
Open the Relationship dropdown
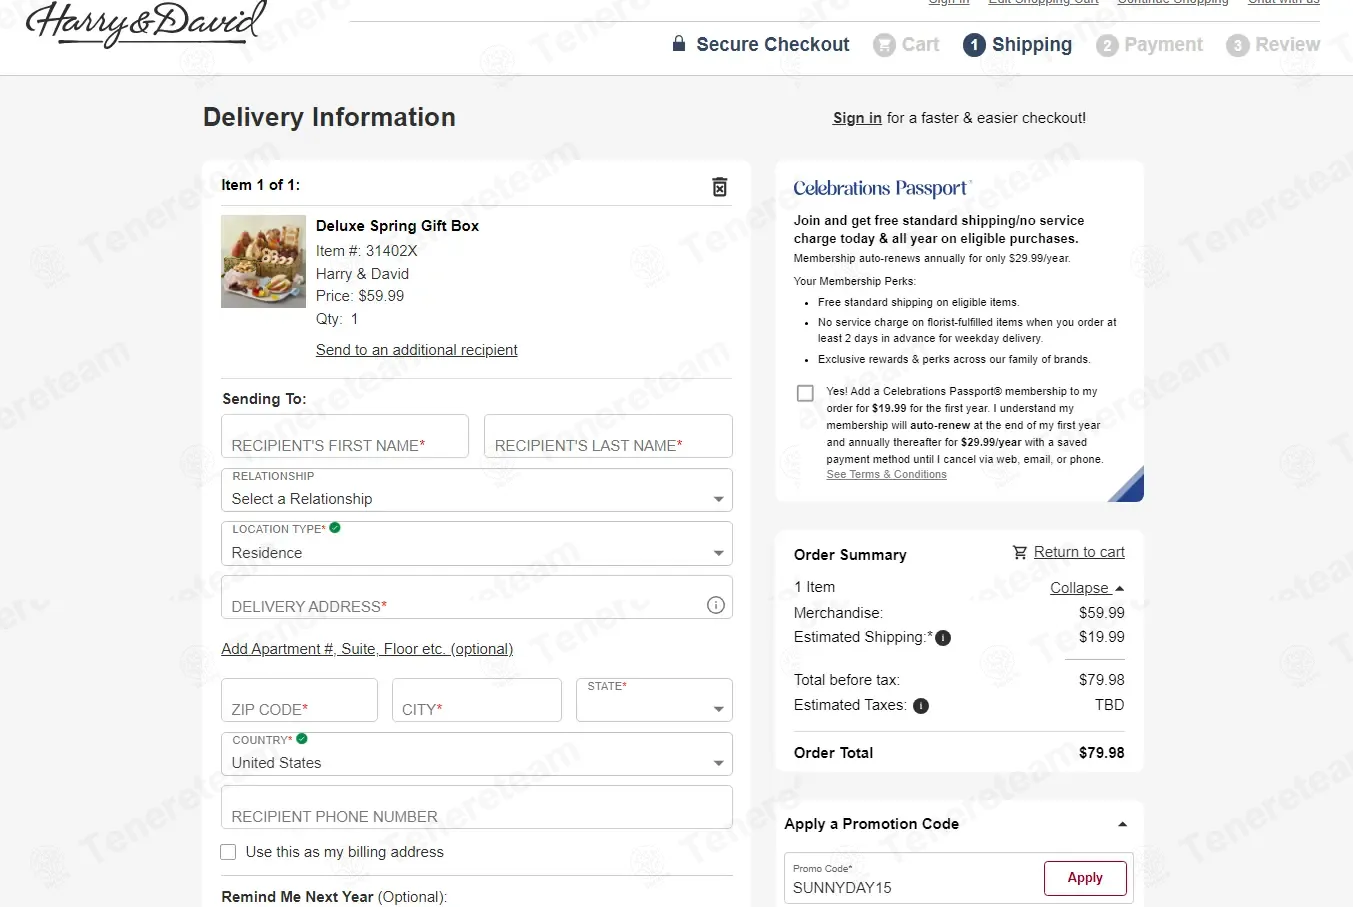point(477,490)
